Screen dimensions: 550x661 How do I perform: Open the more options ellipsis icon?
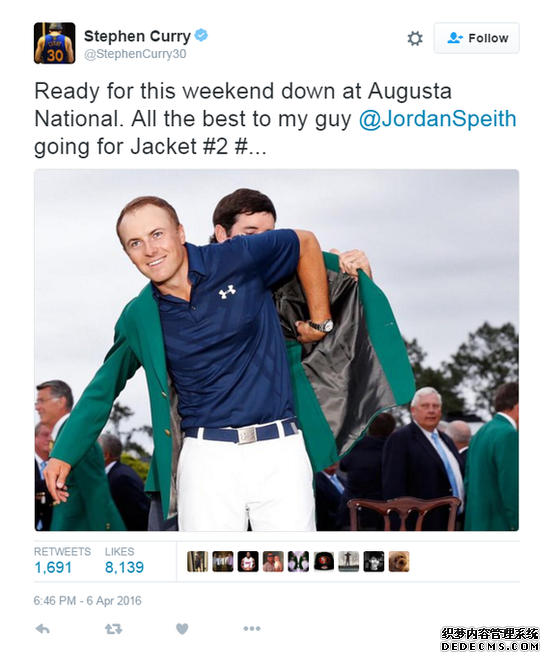tap(252, 629)
